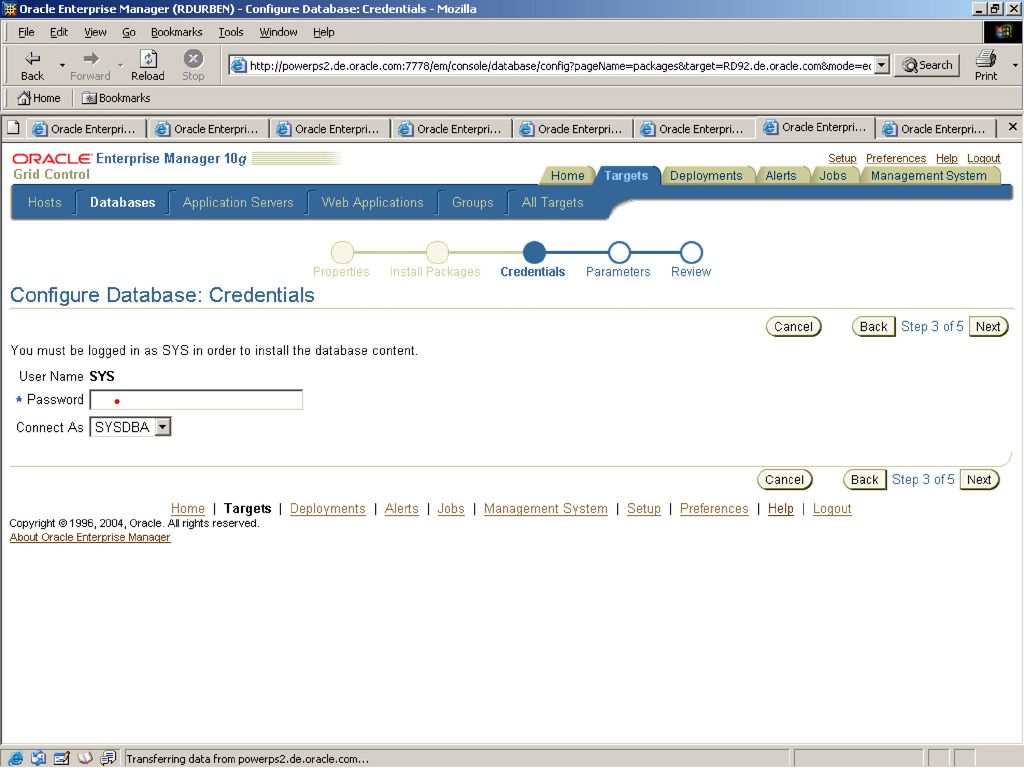Open About Oracle Enterprise Manager link
Viewport: 1024px width, 768px height.
(x=89, y=537)
